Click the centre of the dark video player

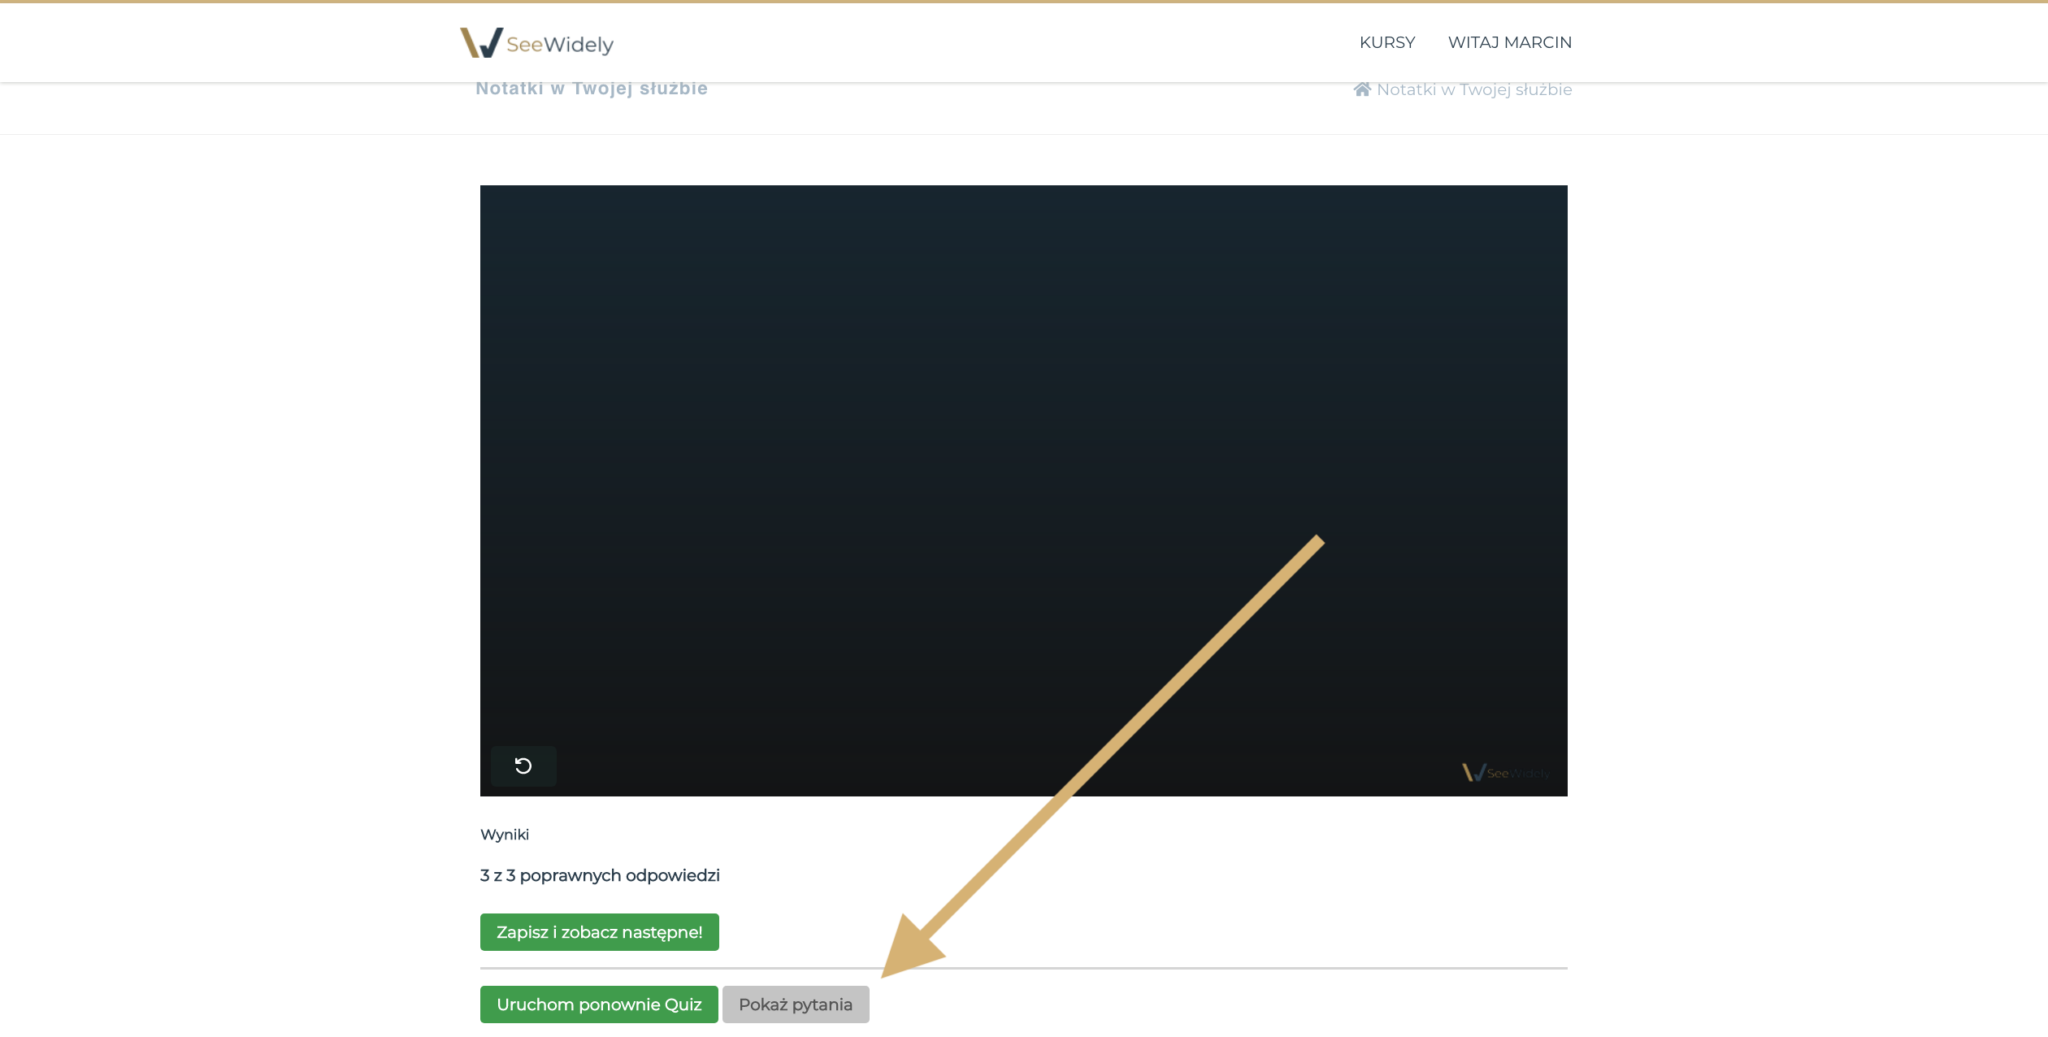(1023, 490)
